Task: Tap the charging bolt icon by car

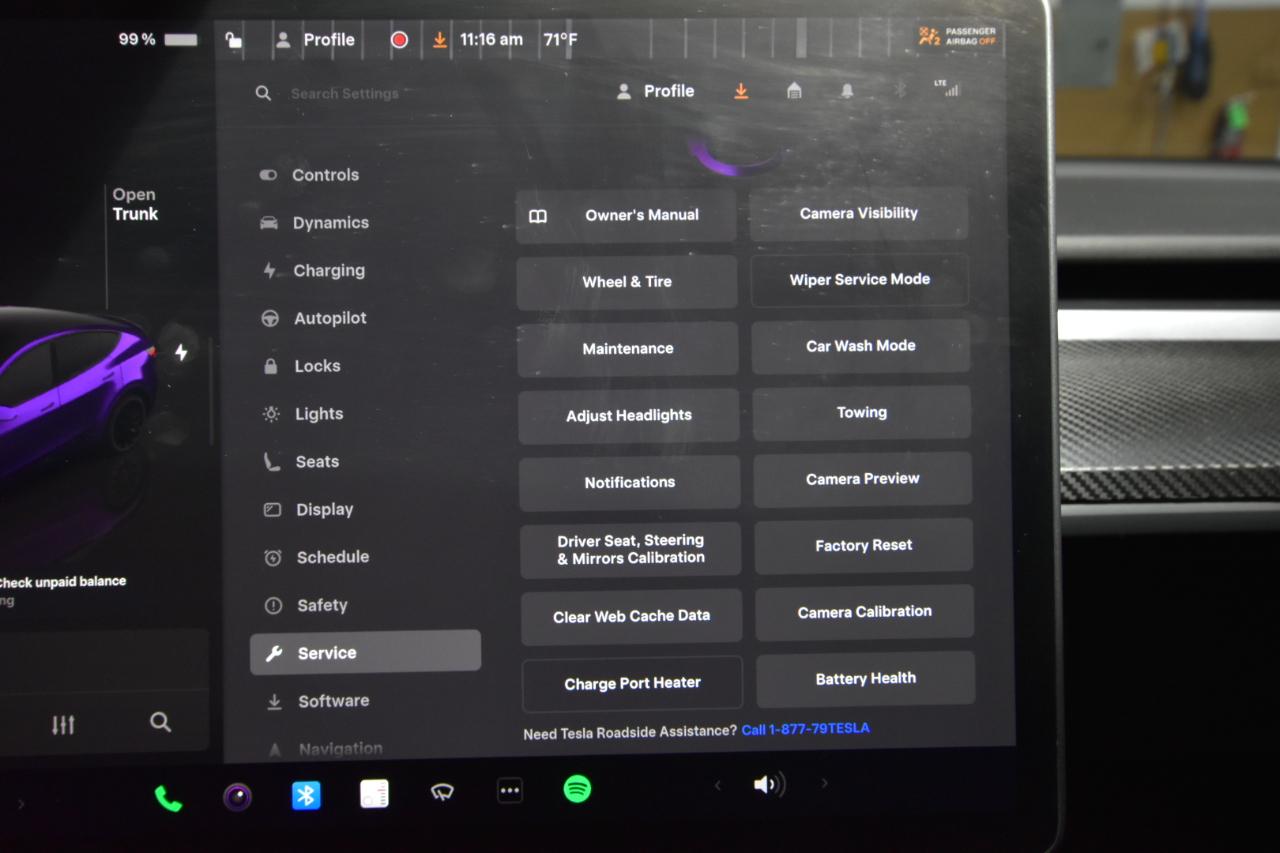Action: pyautogui.click(x=181, y=352)
